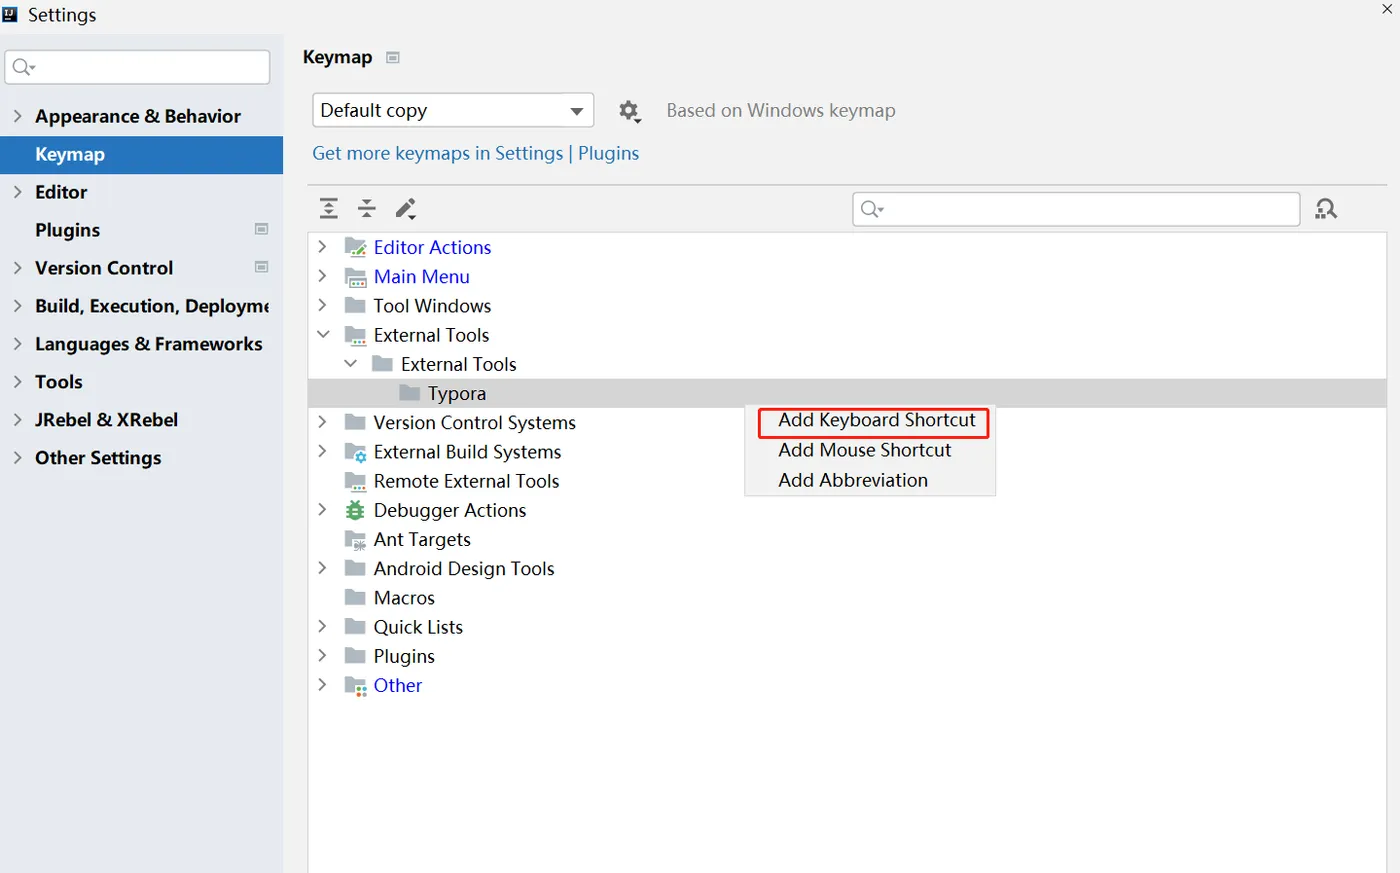Choose Add Mouse Shortcut menu entry
Viewport: 1400px width, 873px height.
pyautogui.click(x=864, y=450)
